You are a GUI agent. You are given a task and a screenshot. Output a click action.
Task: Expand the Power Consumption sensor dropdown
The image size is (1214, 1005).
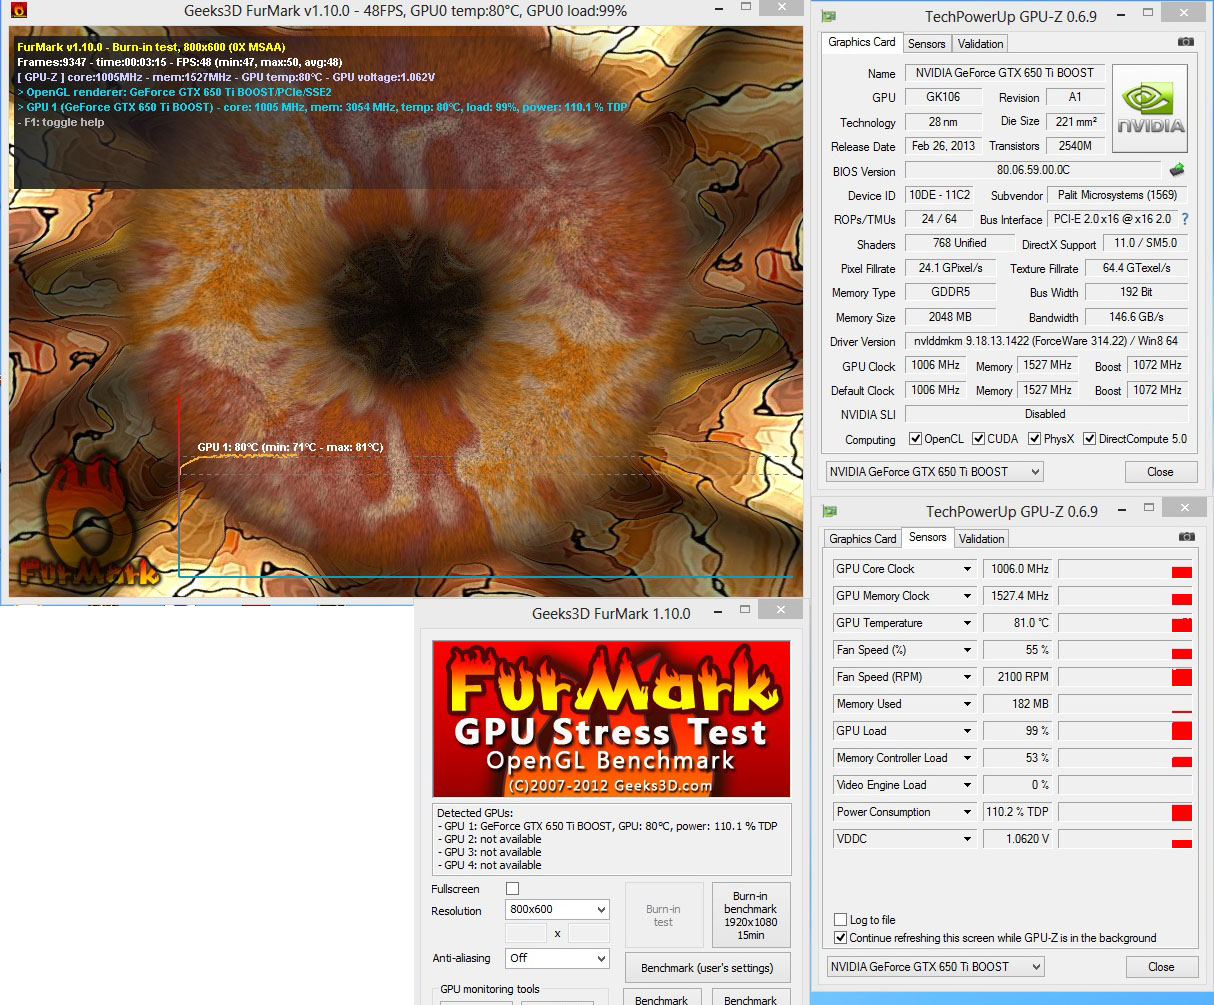click(x=967, y=812)
